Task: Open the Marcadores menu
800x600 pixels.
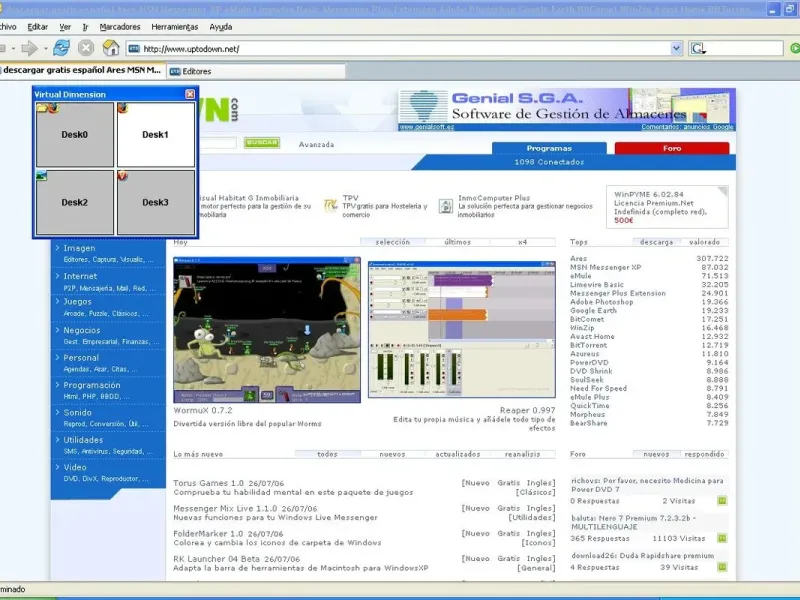Action: (120, 27)
